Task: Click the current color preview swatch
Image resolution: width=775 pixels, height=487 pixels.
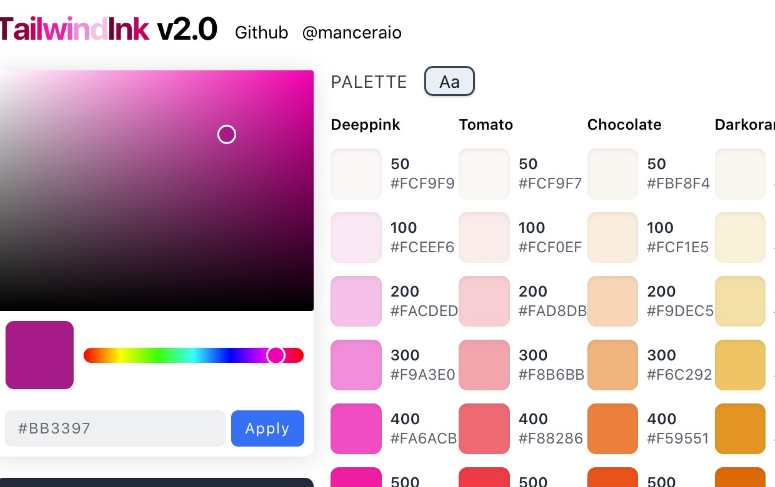Action: coord(40,355)
